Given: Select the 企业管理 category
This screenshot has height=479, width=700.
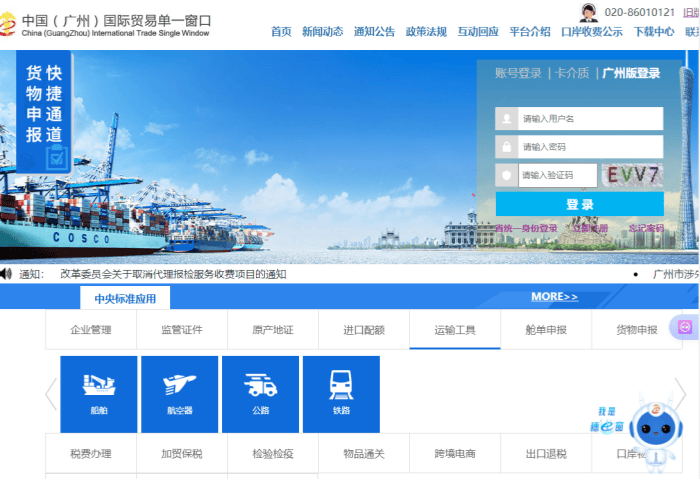Looking at the screenshot, I should click(x=91, y=330).
